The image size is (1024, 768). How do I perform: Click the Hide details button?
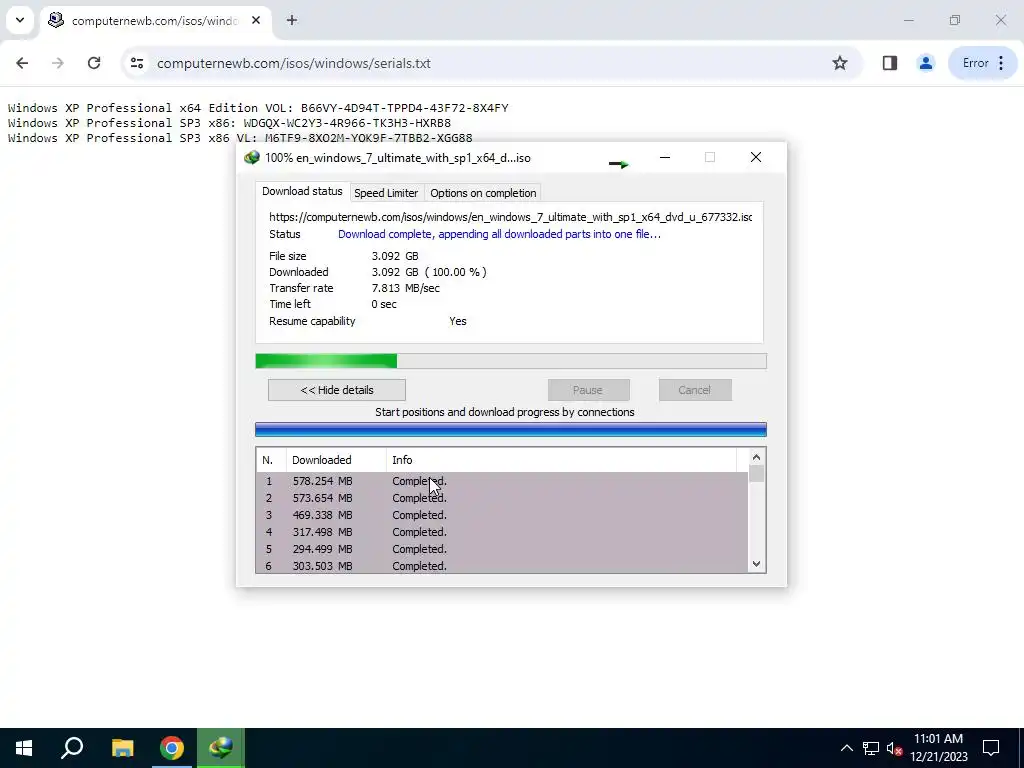(x=337, y=390)
